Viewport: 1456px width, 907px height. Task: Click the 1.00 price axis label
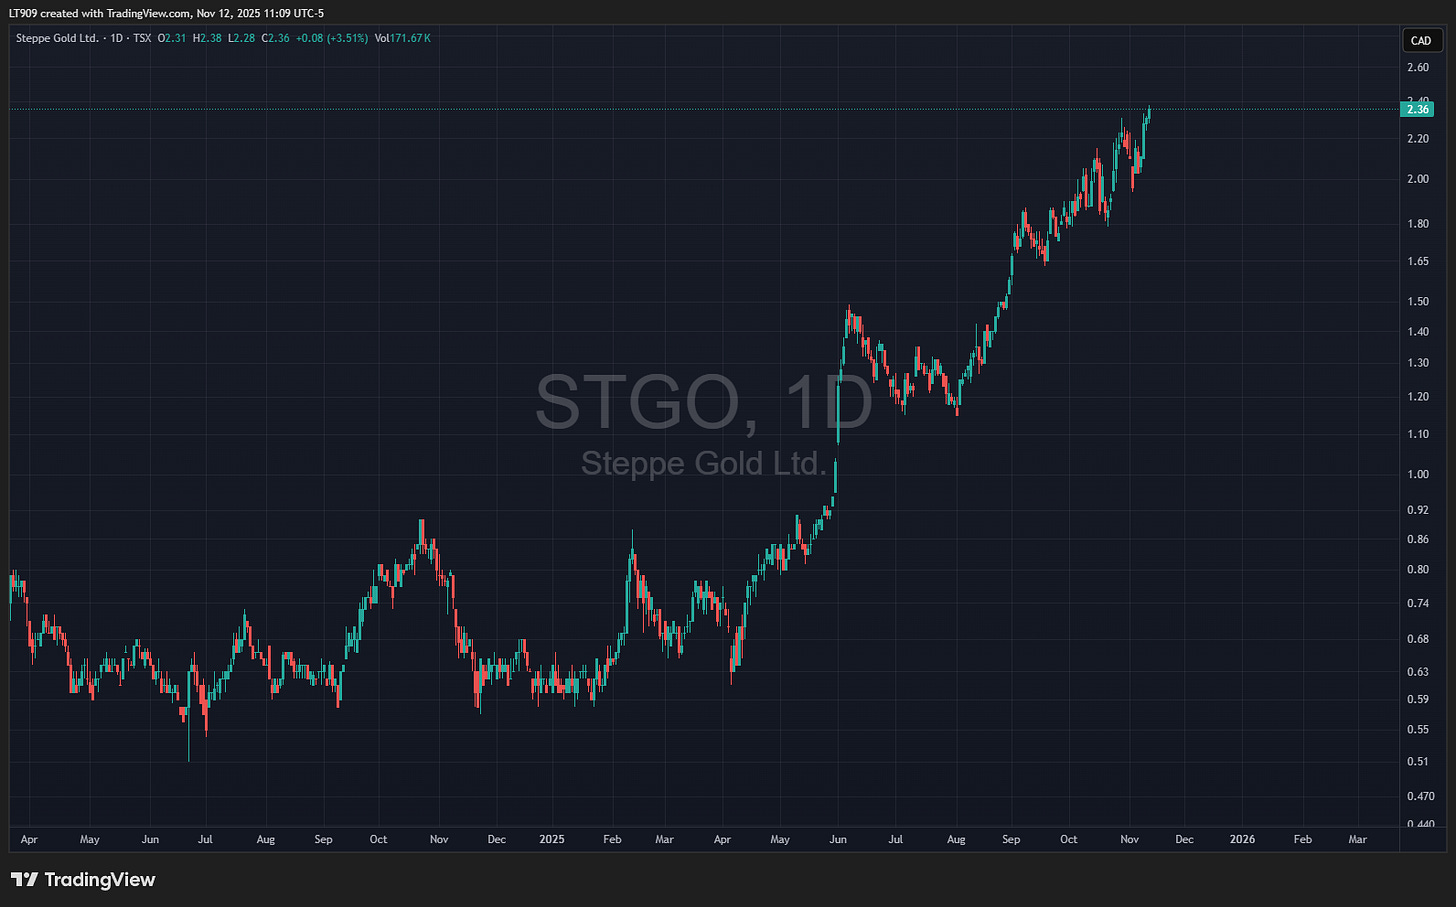pos(1418,474)
